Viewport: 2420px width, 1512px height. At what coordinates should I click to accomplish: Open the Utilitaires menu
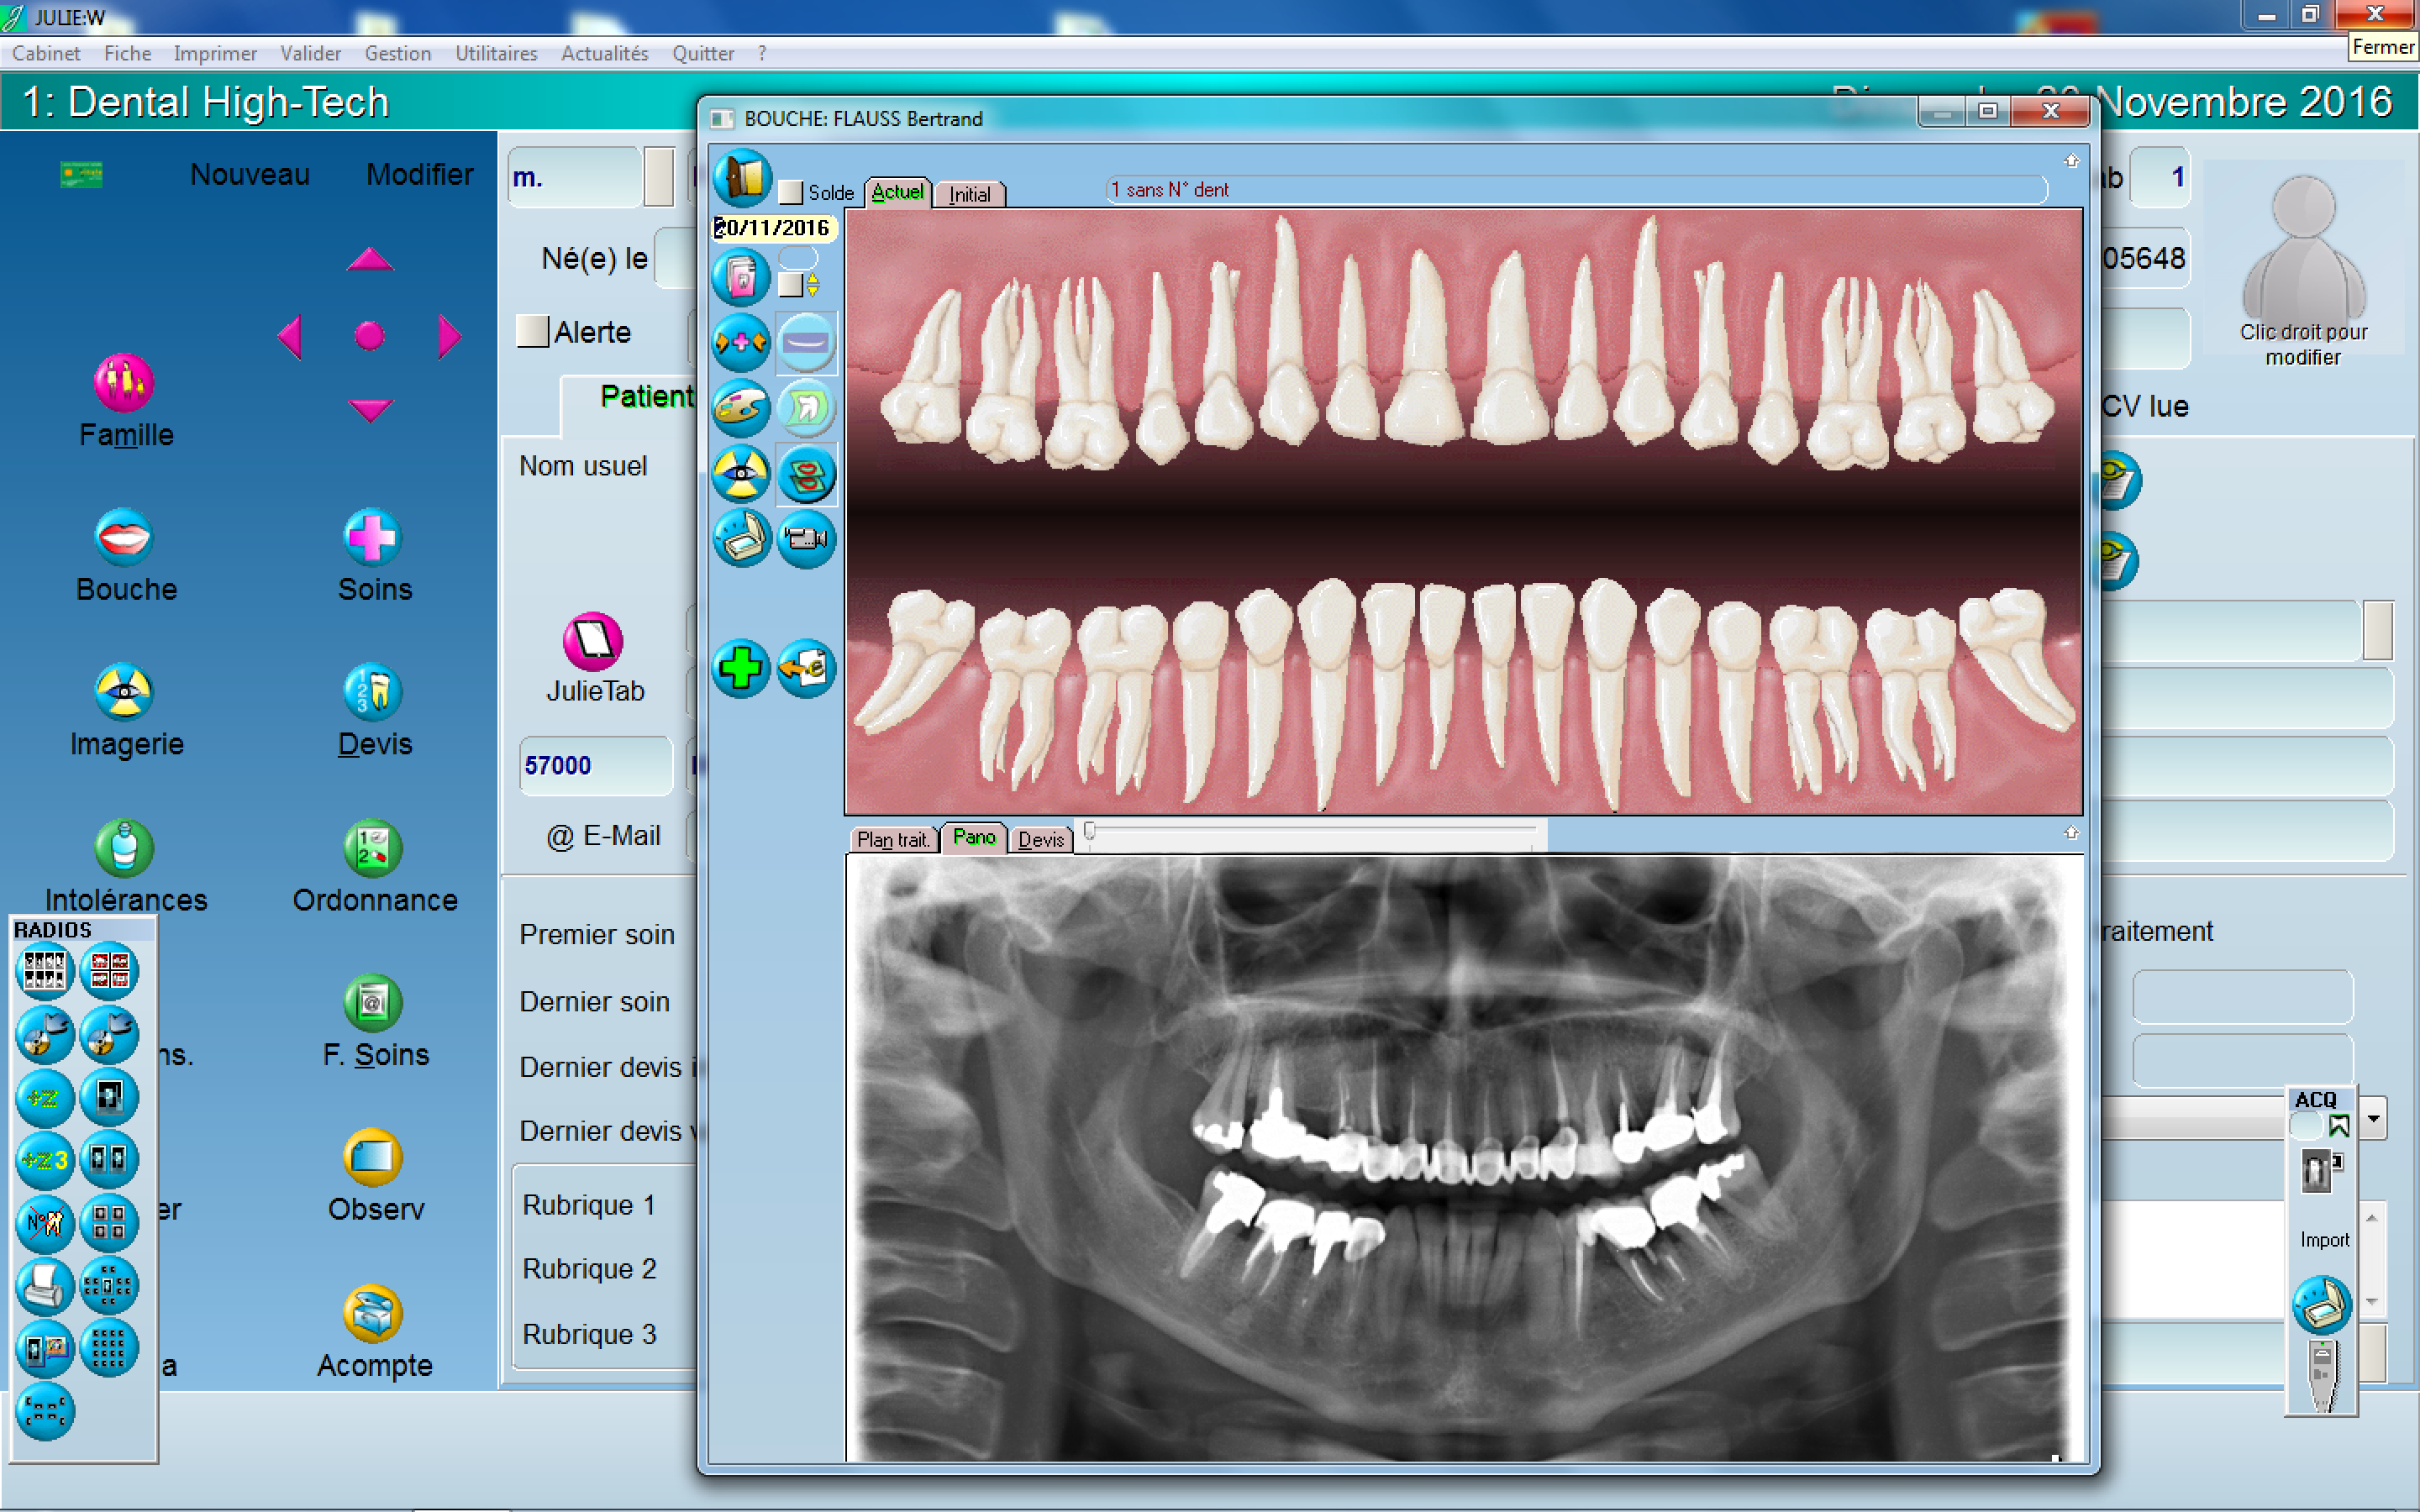(x=496, y=53)
